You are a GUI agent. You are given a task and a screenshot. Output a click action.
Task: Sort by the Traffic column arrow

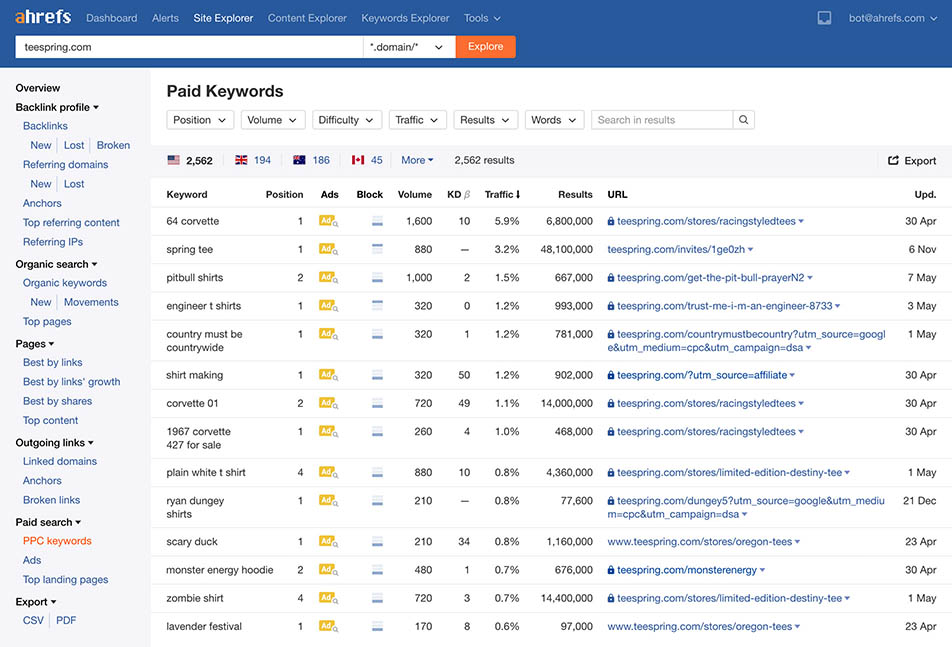[518, 195]
